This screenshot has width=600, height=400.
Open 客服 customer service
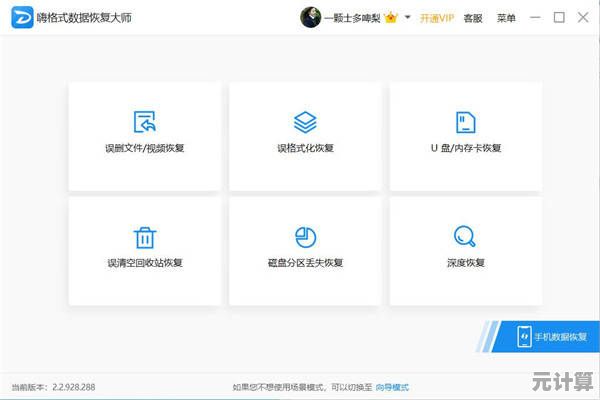472,17
